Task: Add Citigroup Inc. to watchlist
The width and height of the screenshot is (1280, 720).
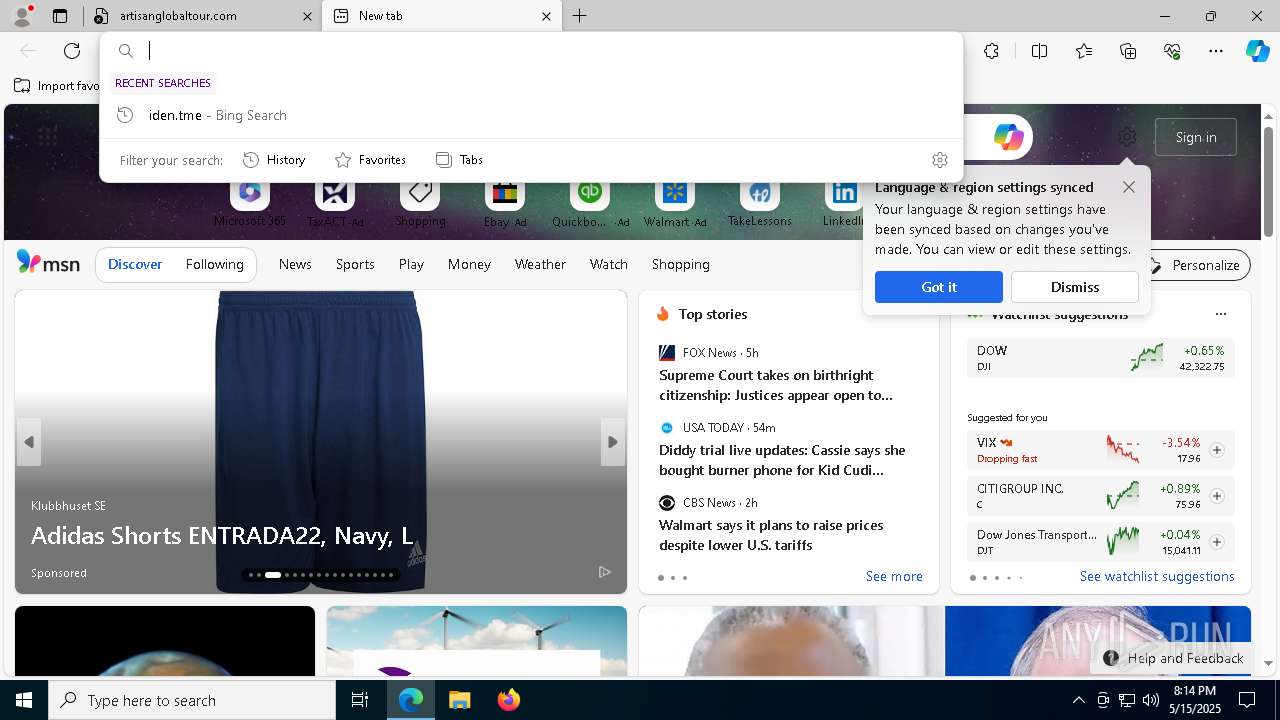Action: click(1216, 496)
